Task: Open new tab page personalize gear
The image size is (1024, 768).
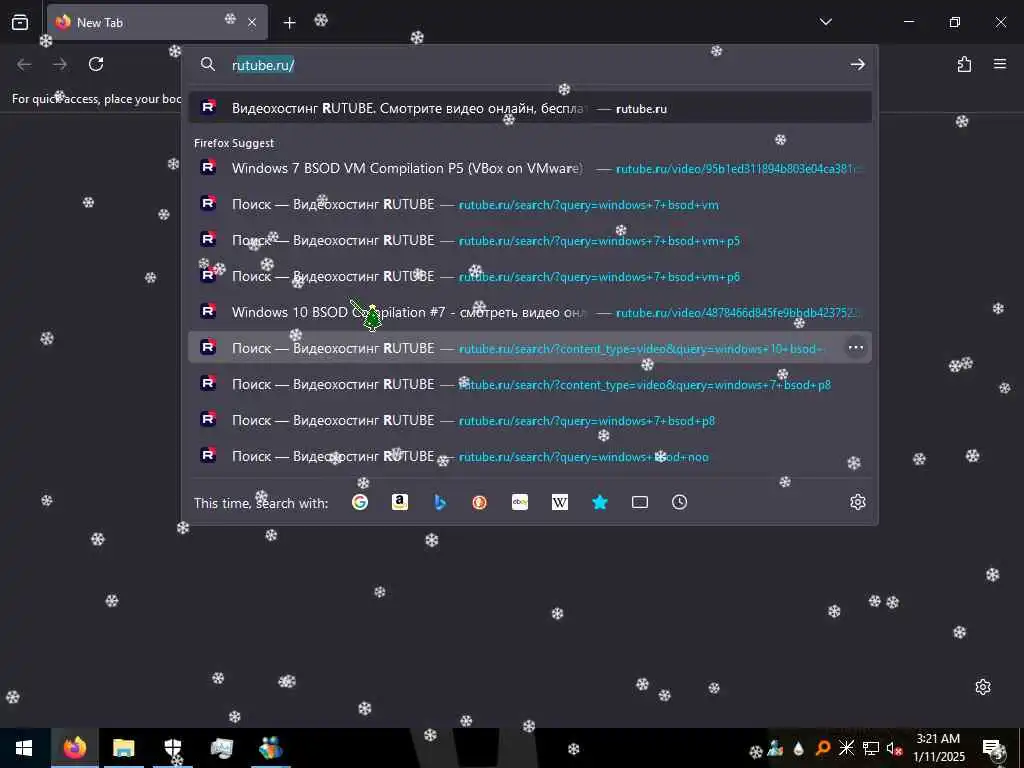Action: point(983,686)
